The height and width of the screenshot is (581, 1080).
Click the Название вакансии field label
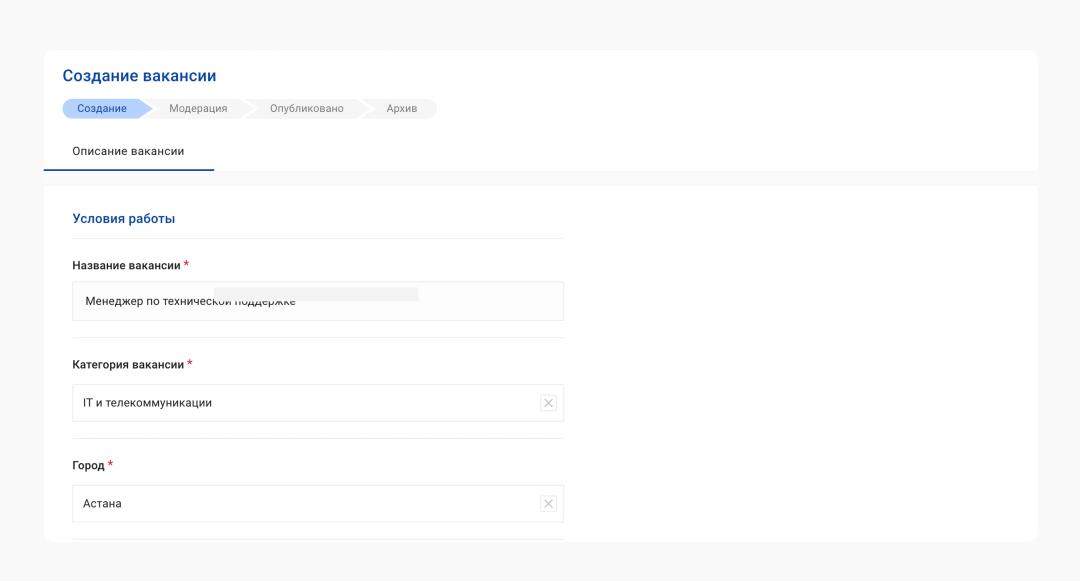[x=126, y=266]
